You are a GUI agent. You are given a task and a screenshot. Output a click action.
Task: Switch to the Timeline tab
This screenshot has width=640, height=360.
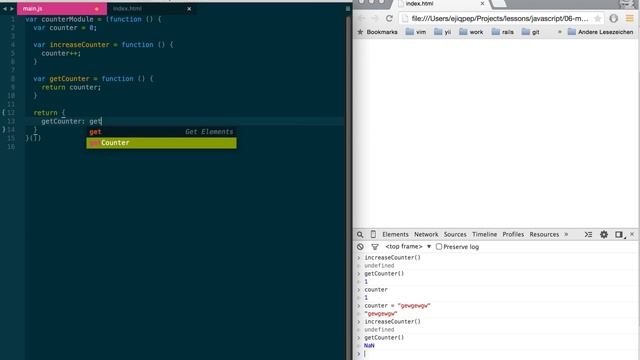pos(484,234)
